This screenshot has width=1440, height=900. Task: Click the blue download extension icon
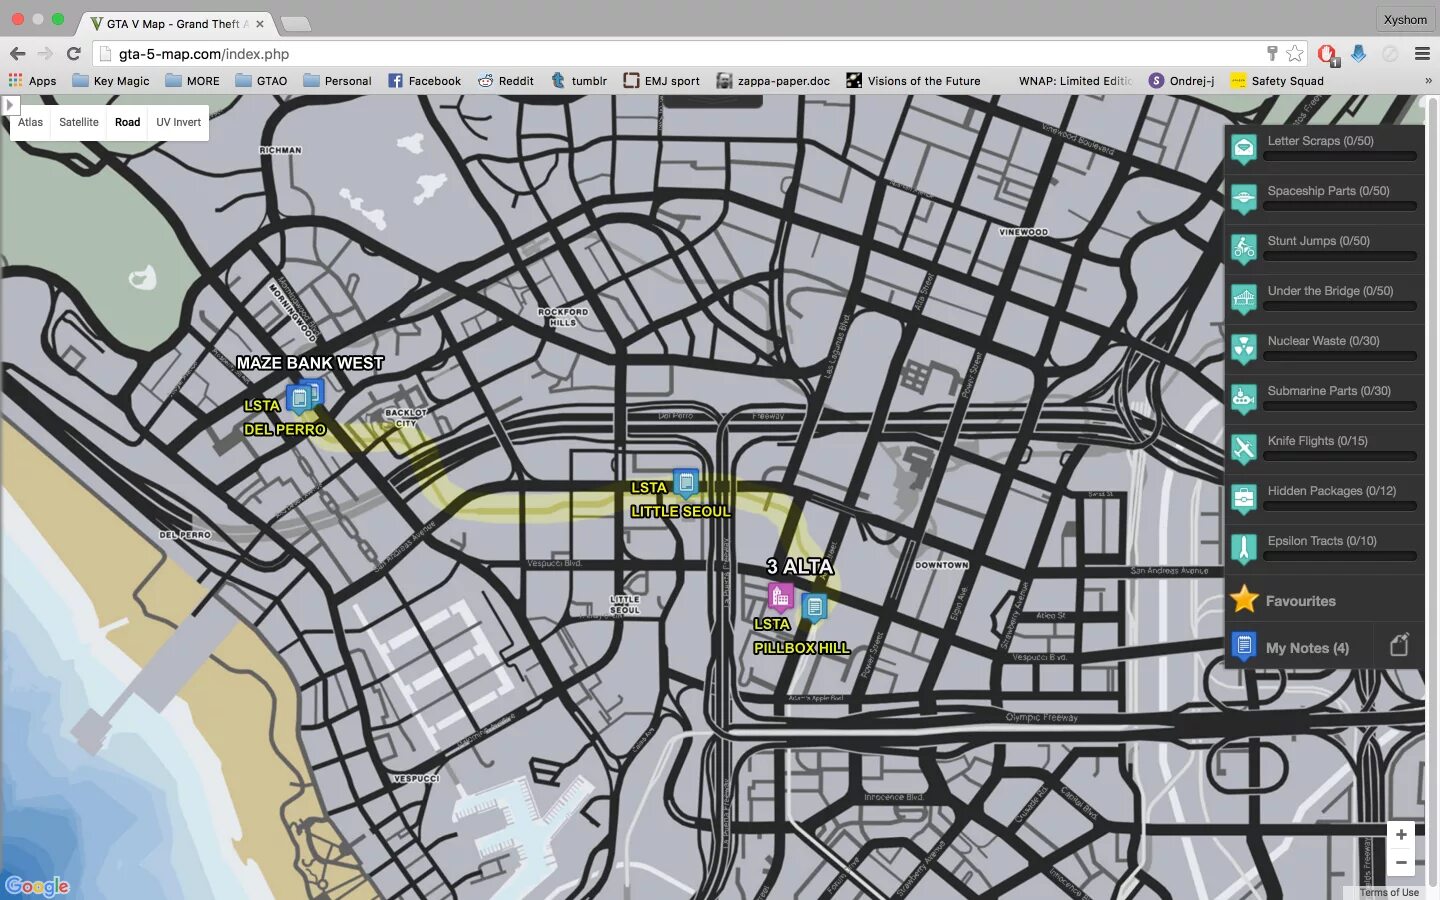[x=1358, y=54]
